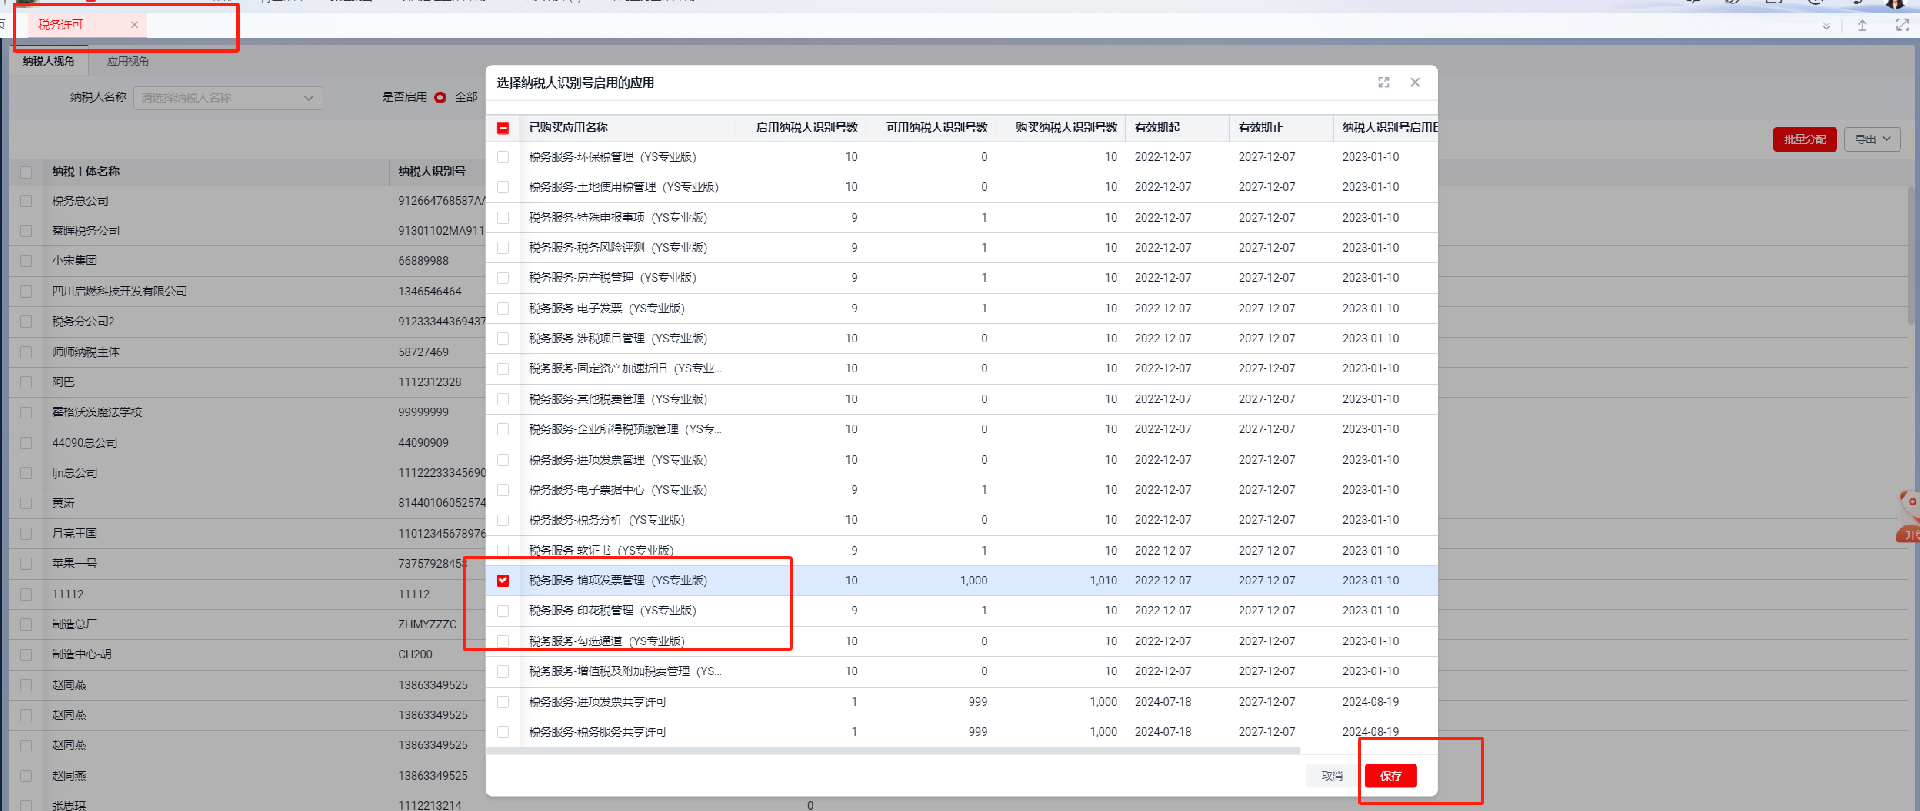
Task: Click the user avatar in the top-right corner
Action: (1894, 3)
